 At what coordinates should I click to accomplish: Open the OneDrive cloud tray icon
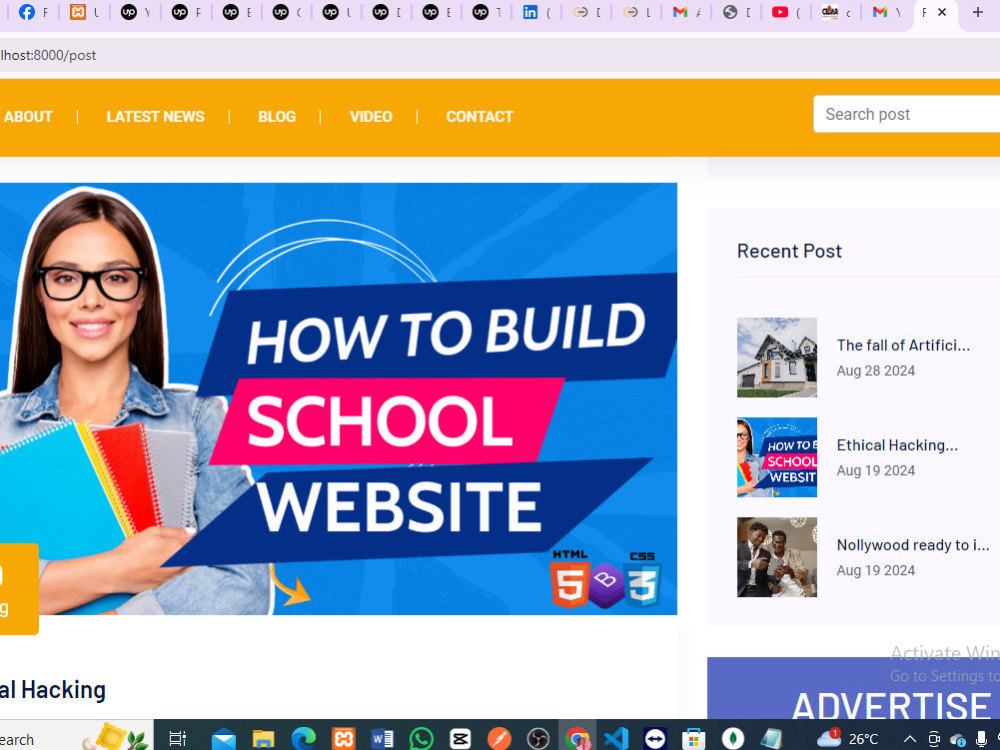957,739
